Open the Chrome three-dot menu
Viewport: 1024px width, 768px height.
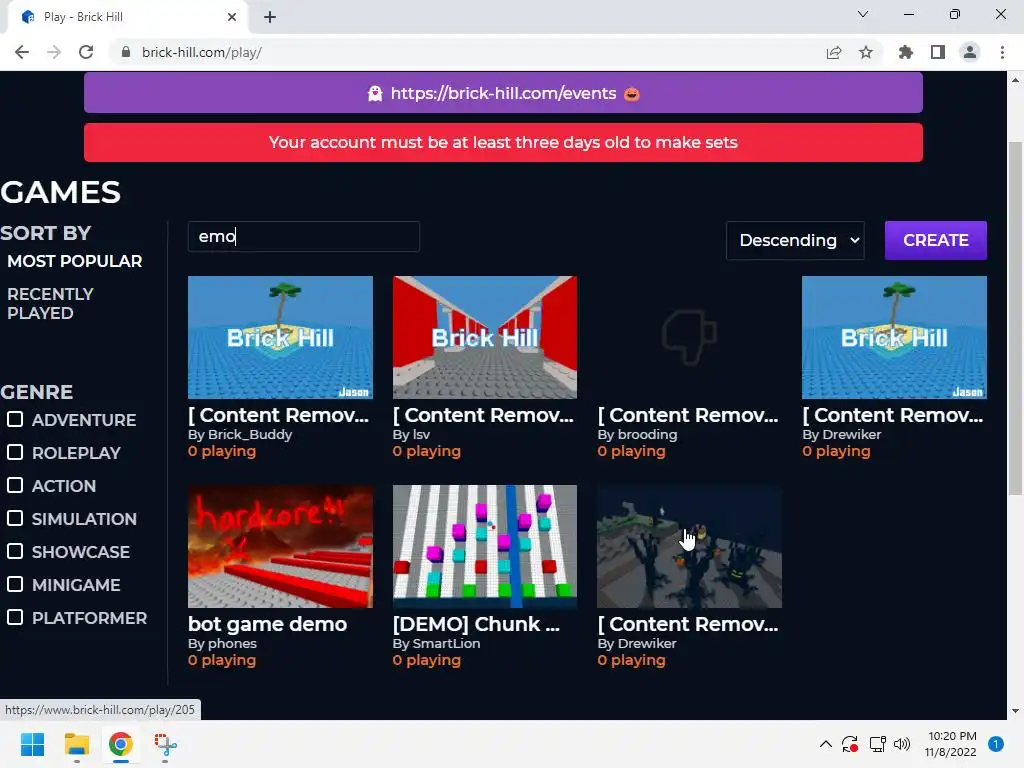tap(1002, 52)
